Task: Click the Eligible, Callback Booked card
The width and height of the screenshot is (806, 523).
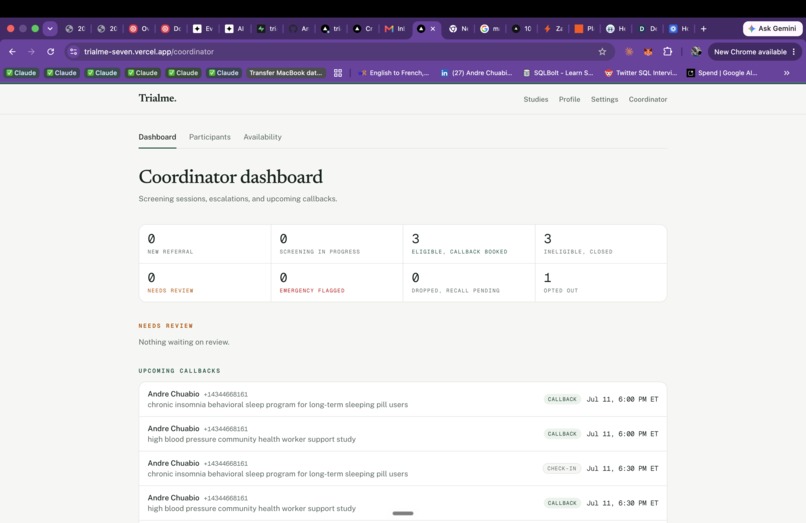Action: (469, 244)
